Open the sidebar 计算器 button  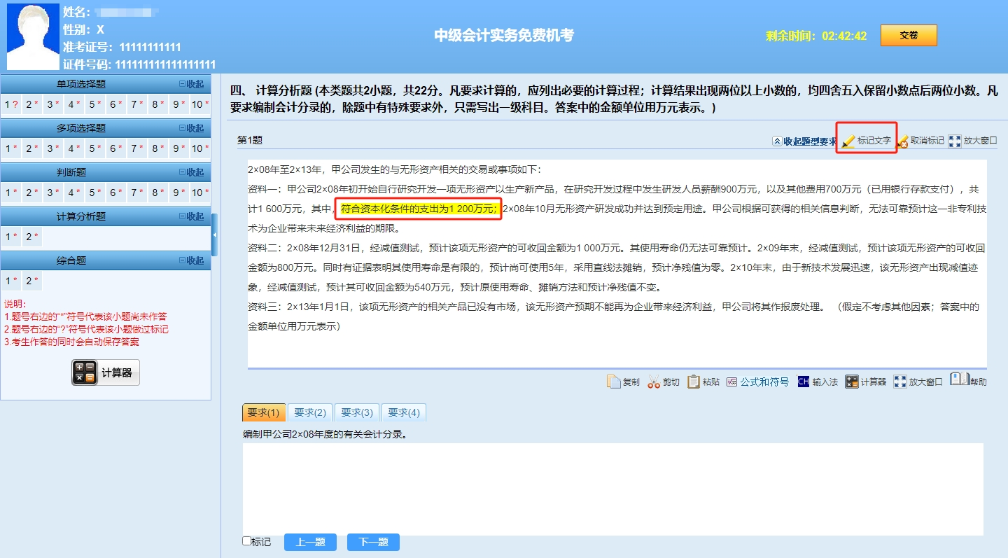point(105,372)
